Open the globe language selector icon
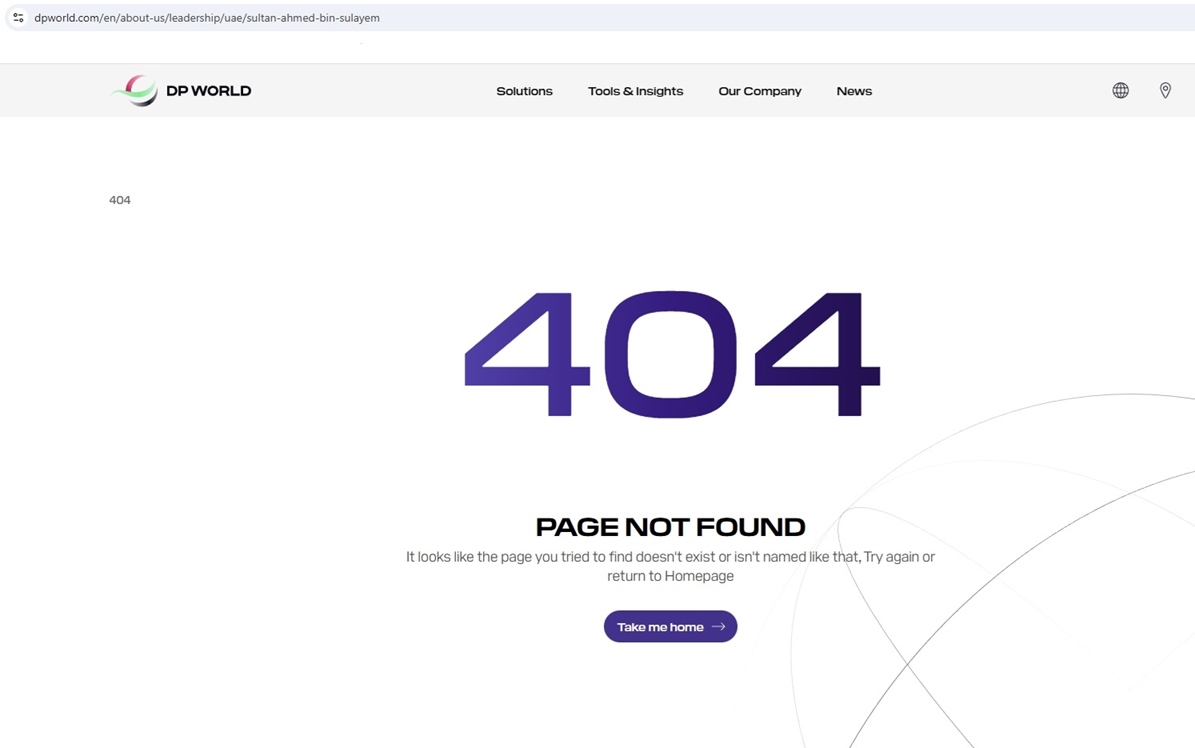Image resolution: width=1195 pixels, height=748 pixels. tap(1120, 91)
